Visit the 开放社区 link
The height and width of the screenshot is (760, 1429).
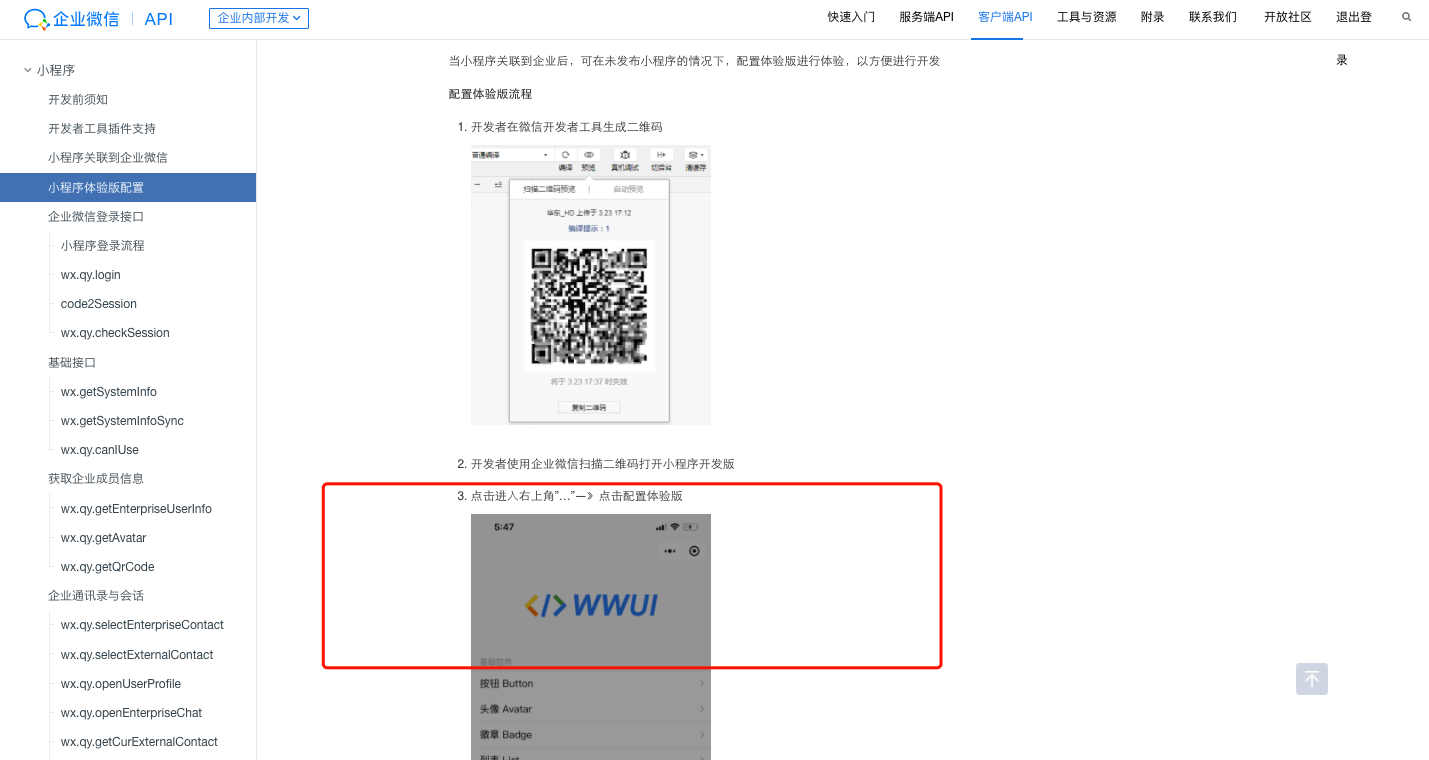[x=1288, y=17]
